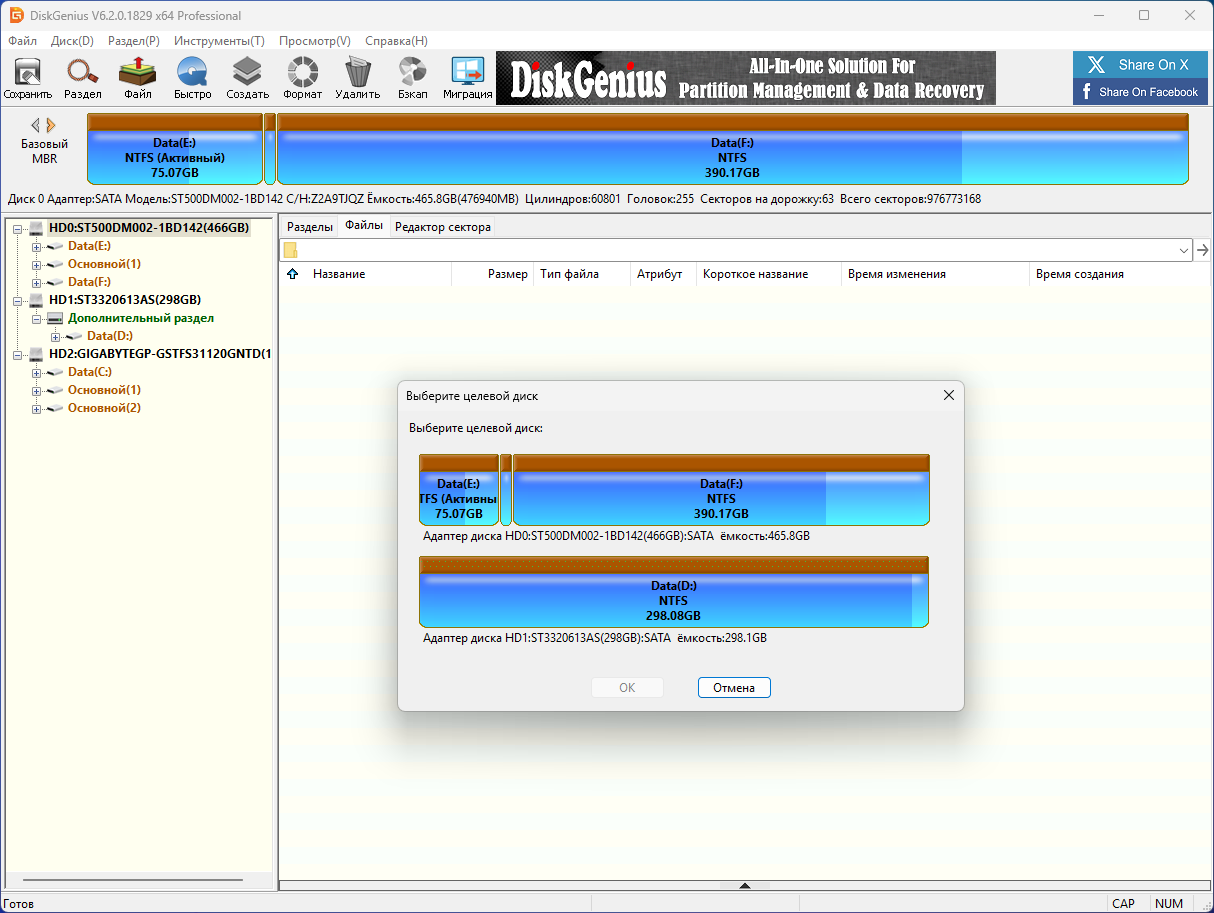Expand the Основной(2) tree node
This screenshot has height=913, width=1214.
(37, 408)
